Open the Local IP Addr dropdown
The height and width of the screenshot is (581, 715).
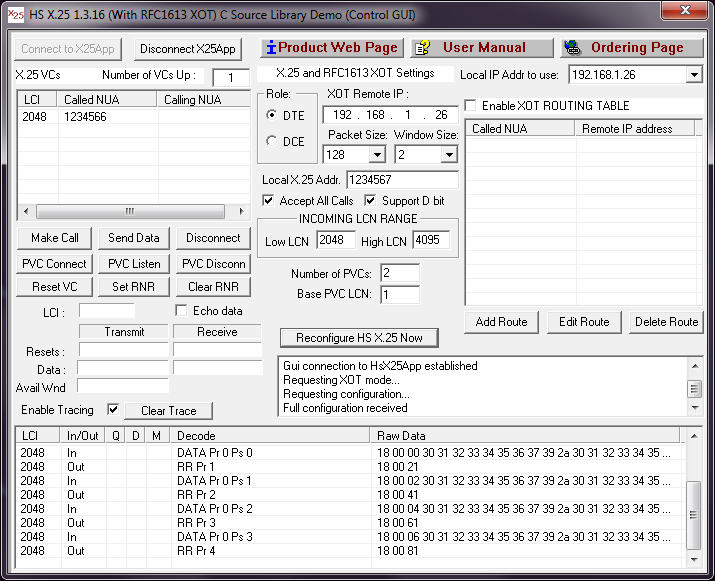[694, 75]
